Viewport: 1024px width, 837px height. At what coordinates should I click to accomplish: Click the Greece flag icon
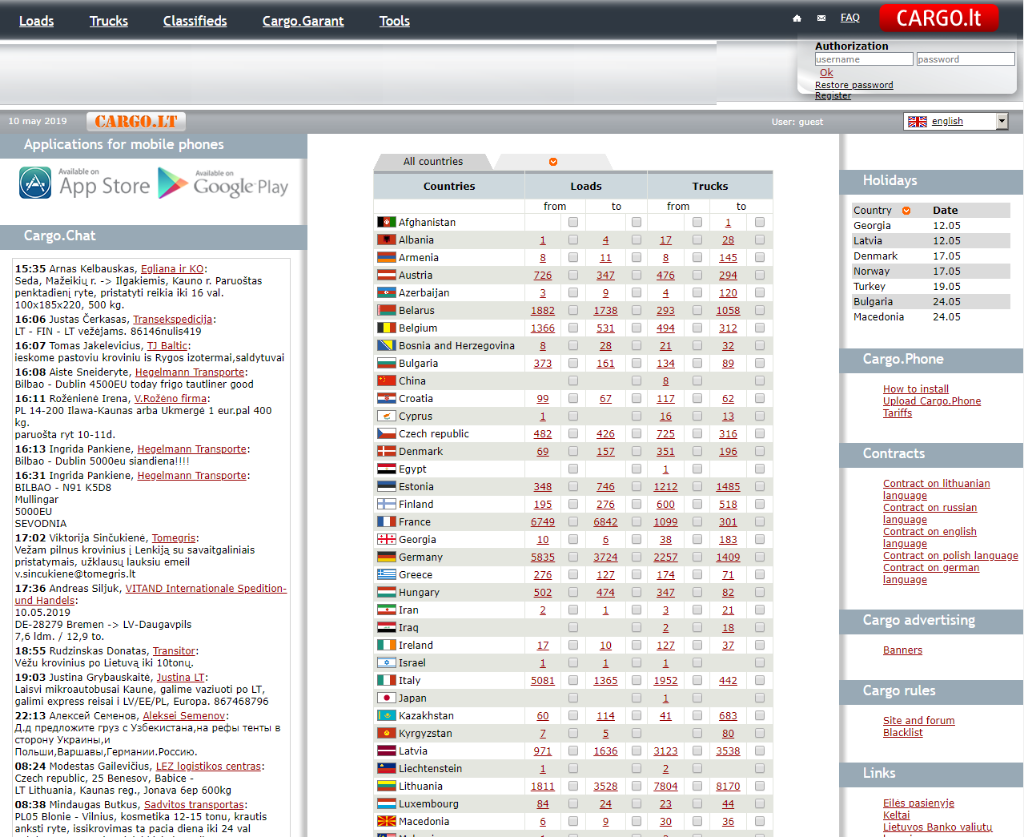(x=387, y=575)
